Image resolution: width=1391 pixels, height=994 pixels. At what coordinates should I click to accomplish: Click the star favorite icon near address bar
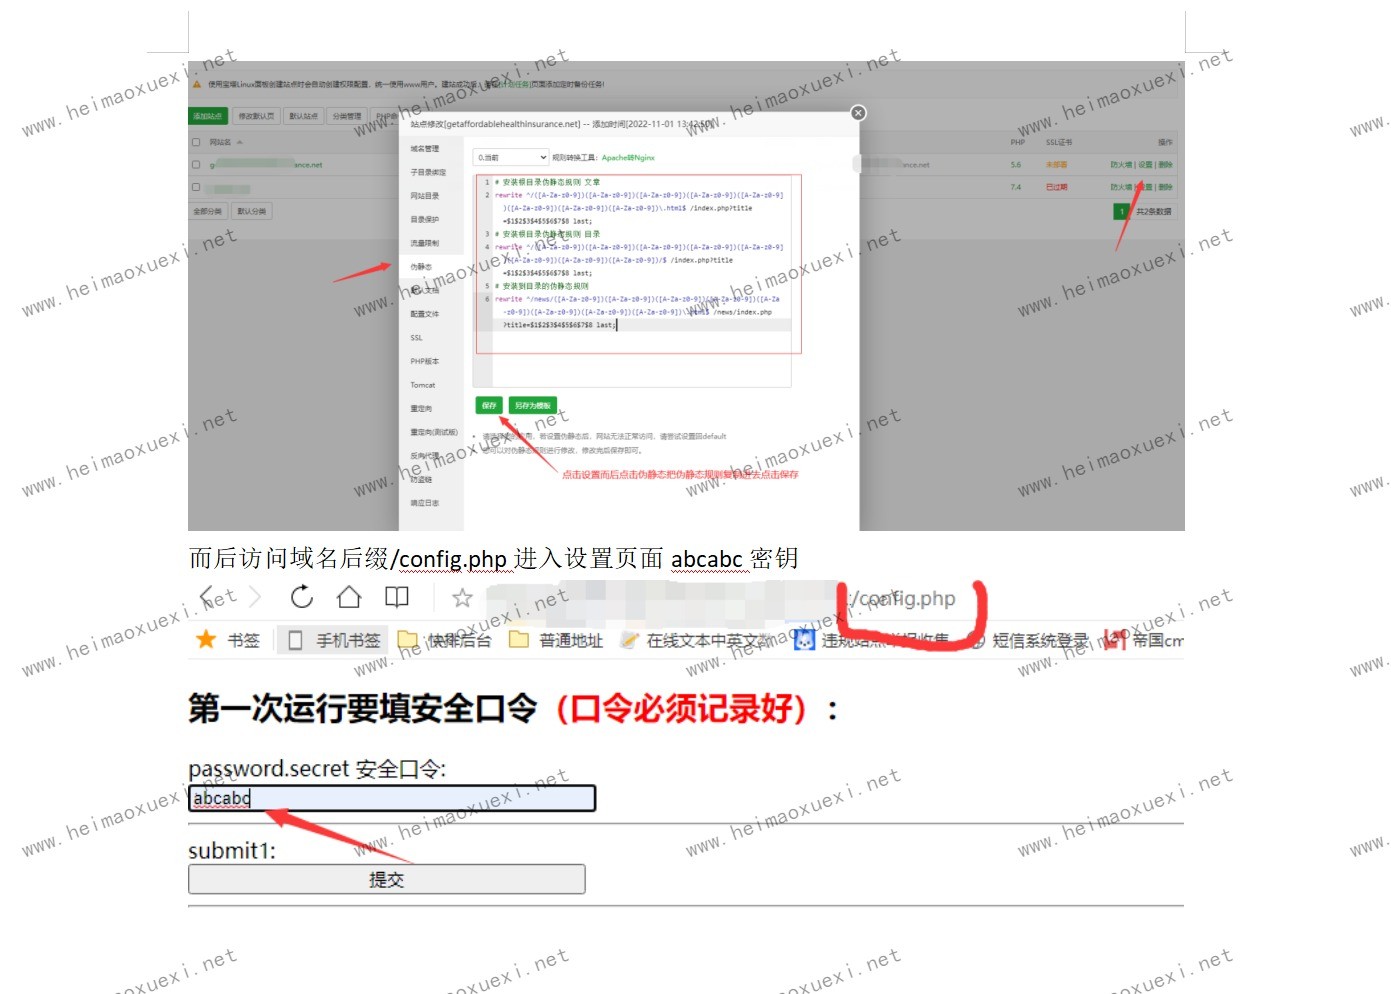point(462,598)
